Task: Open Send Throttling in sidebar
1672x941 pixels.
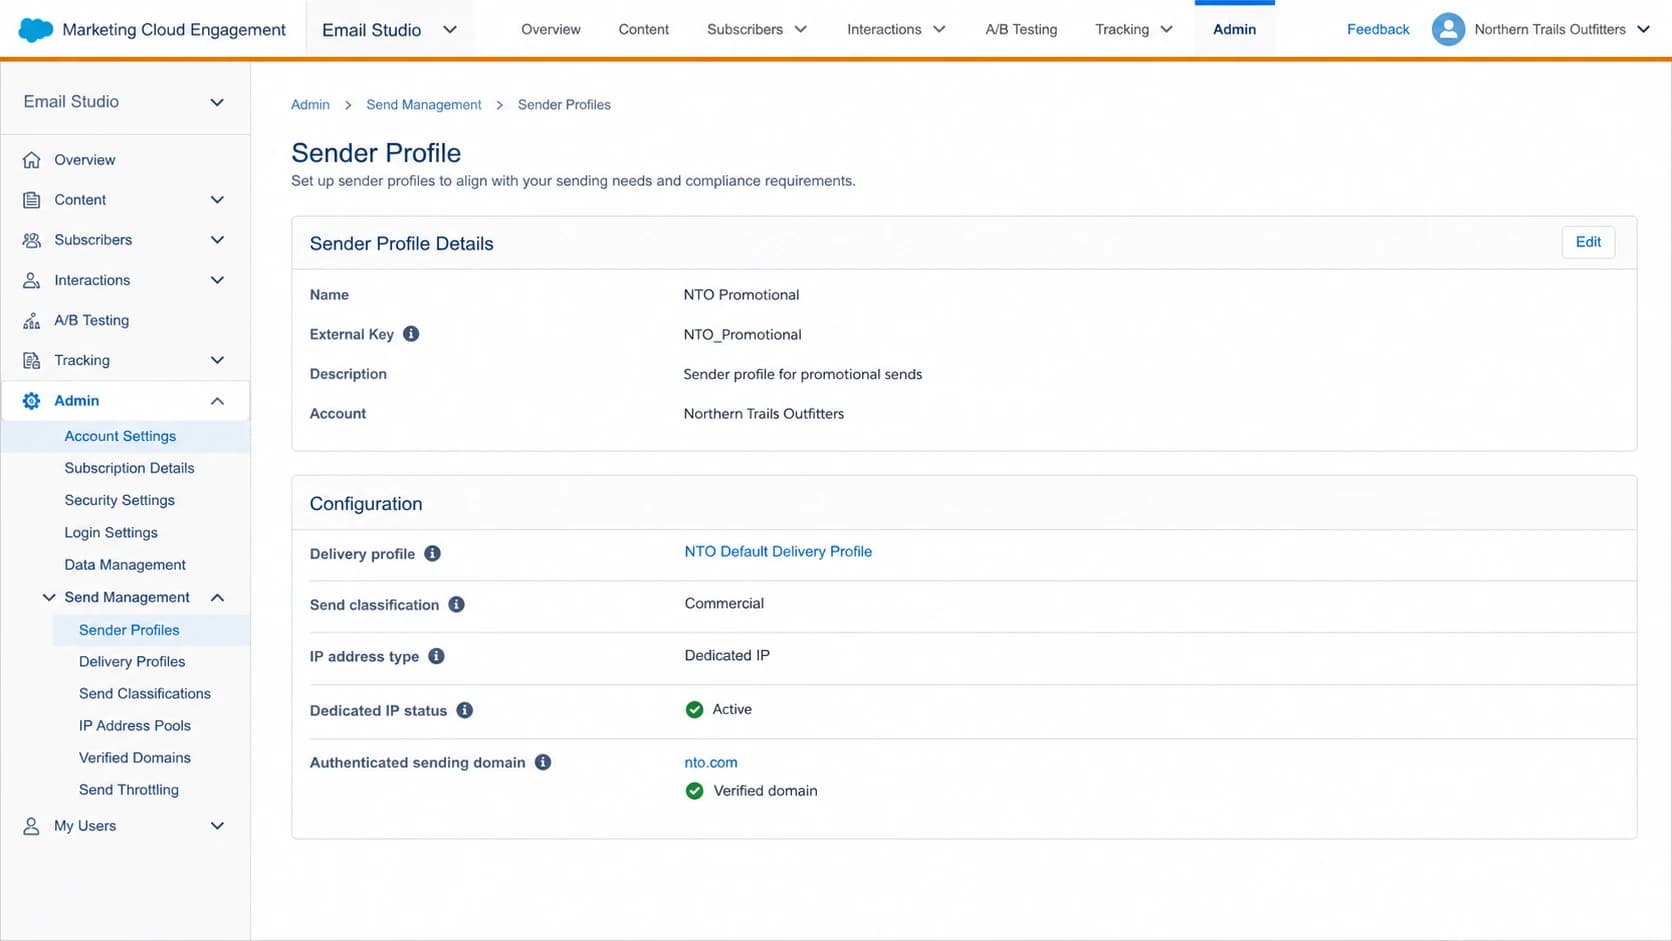Action: pos(129,790)
